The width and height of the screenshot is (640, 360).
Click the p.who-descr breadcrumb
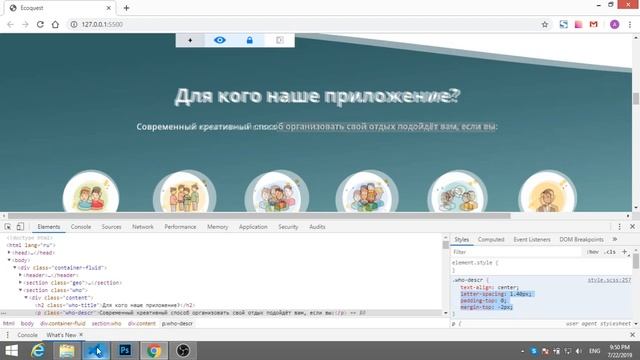pos(177,324)
